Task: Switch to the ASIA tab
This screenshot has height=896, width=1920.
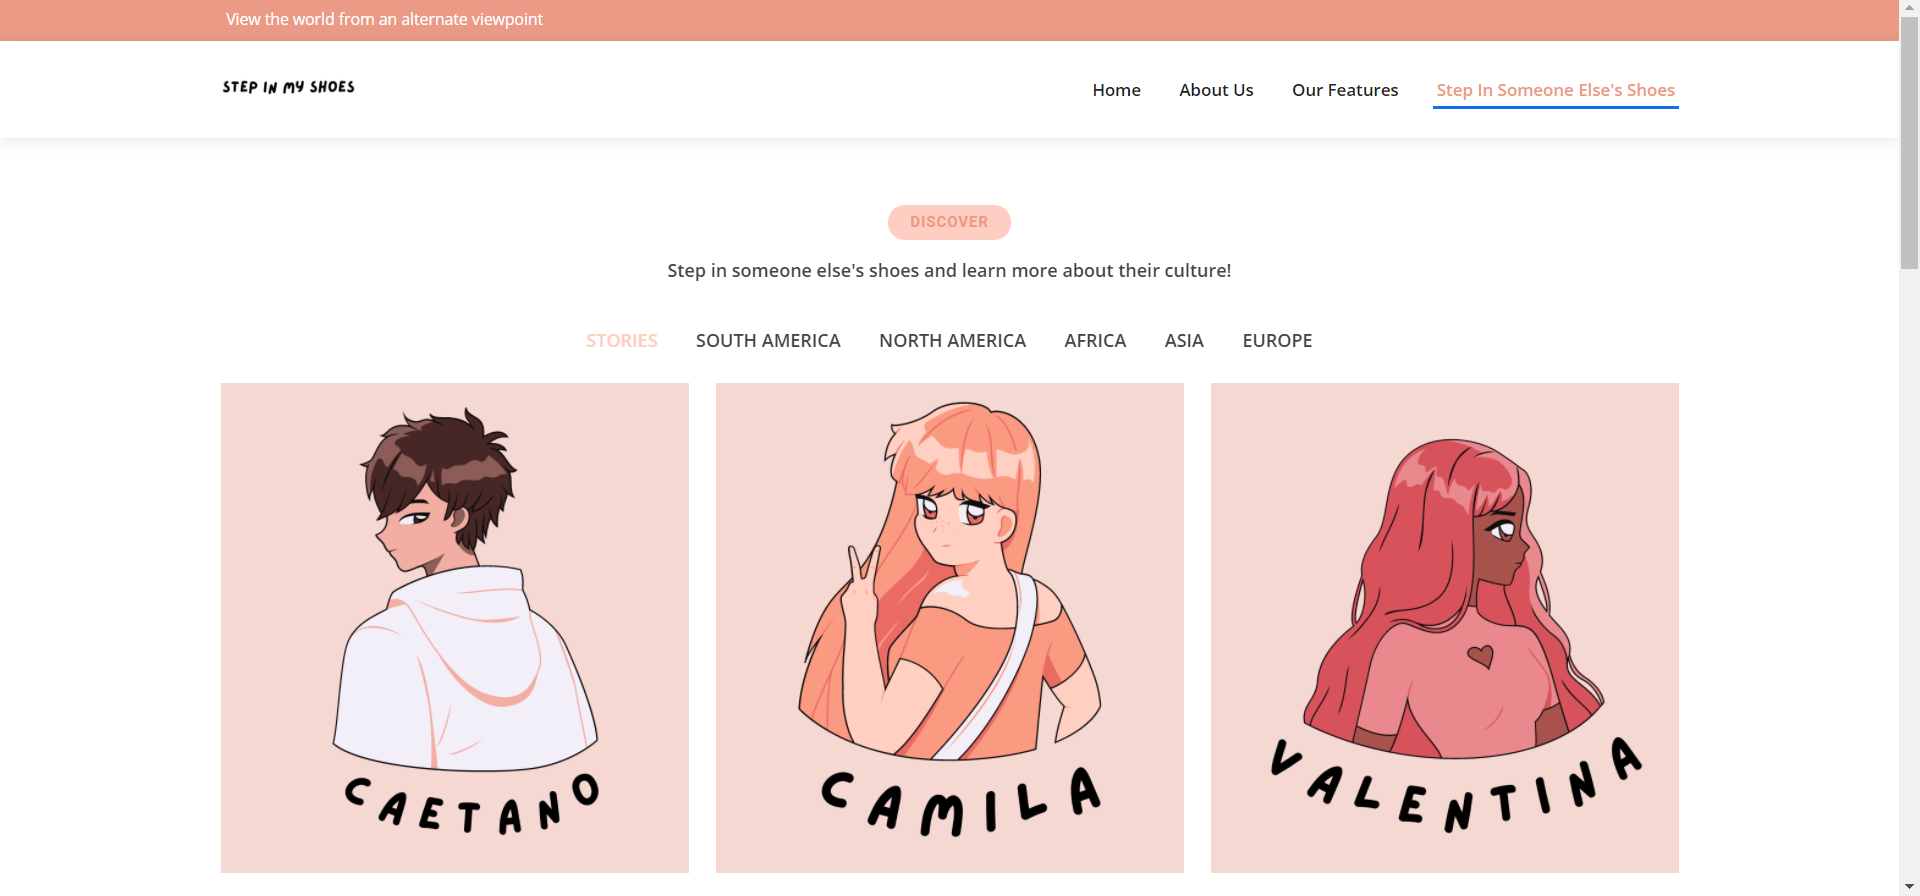Action: (1184, 341)
